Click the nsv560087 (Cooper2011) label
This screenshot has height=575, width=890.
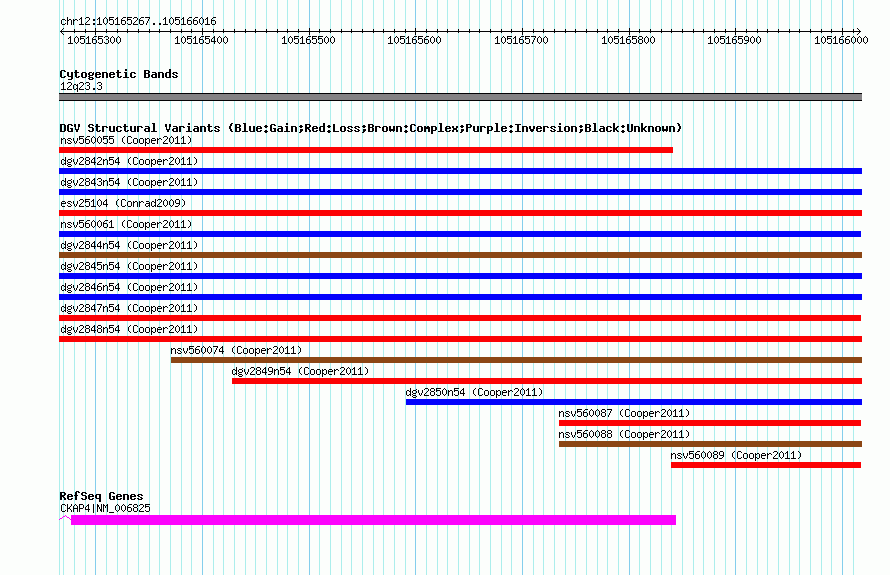pyautogui.click(x=624, y=413)
